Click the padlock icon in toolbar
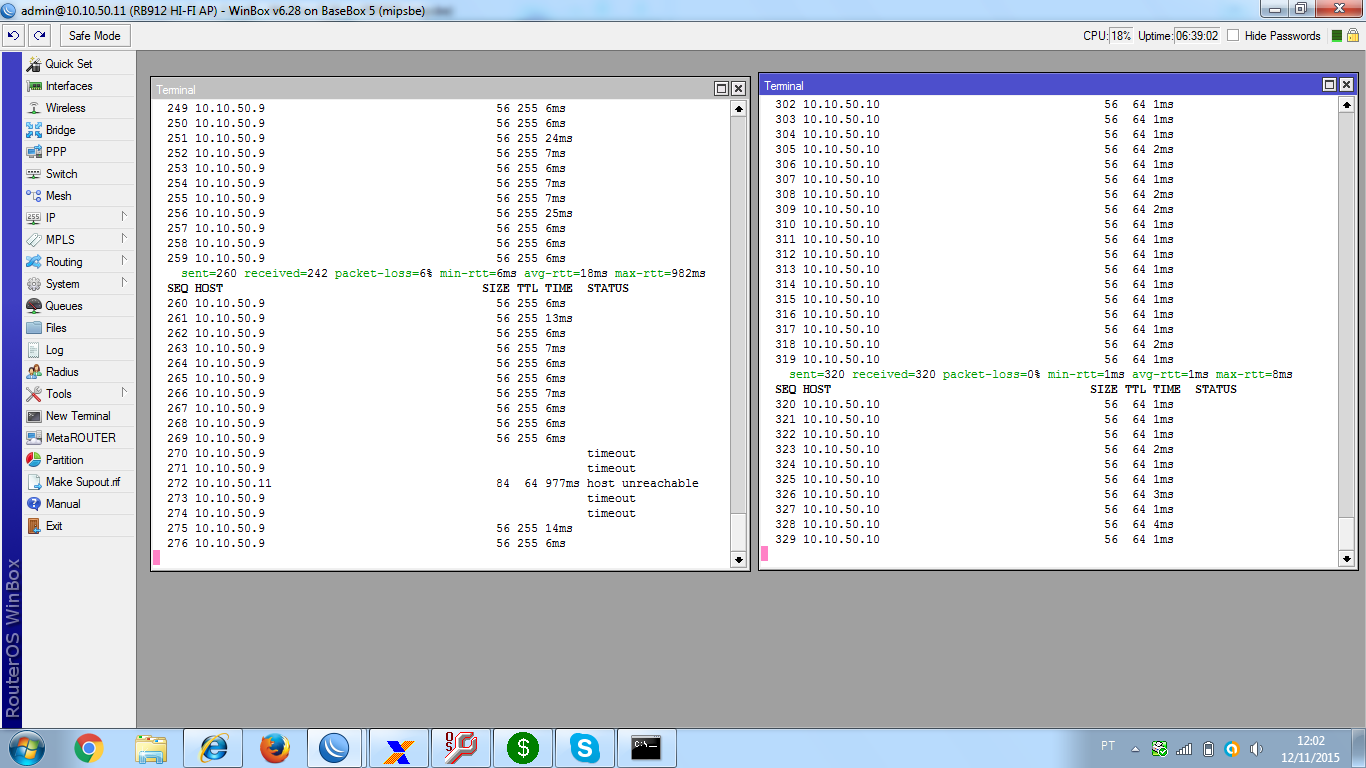This screenshot has height=768, width=1366. pos(1352,35)
